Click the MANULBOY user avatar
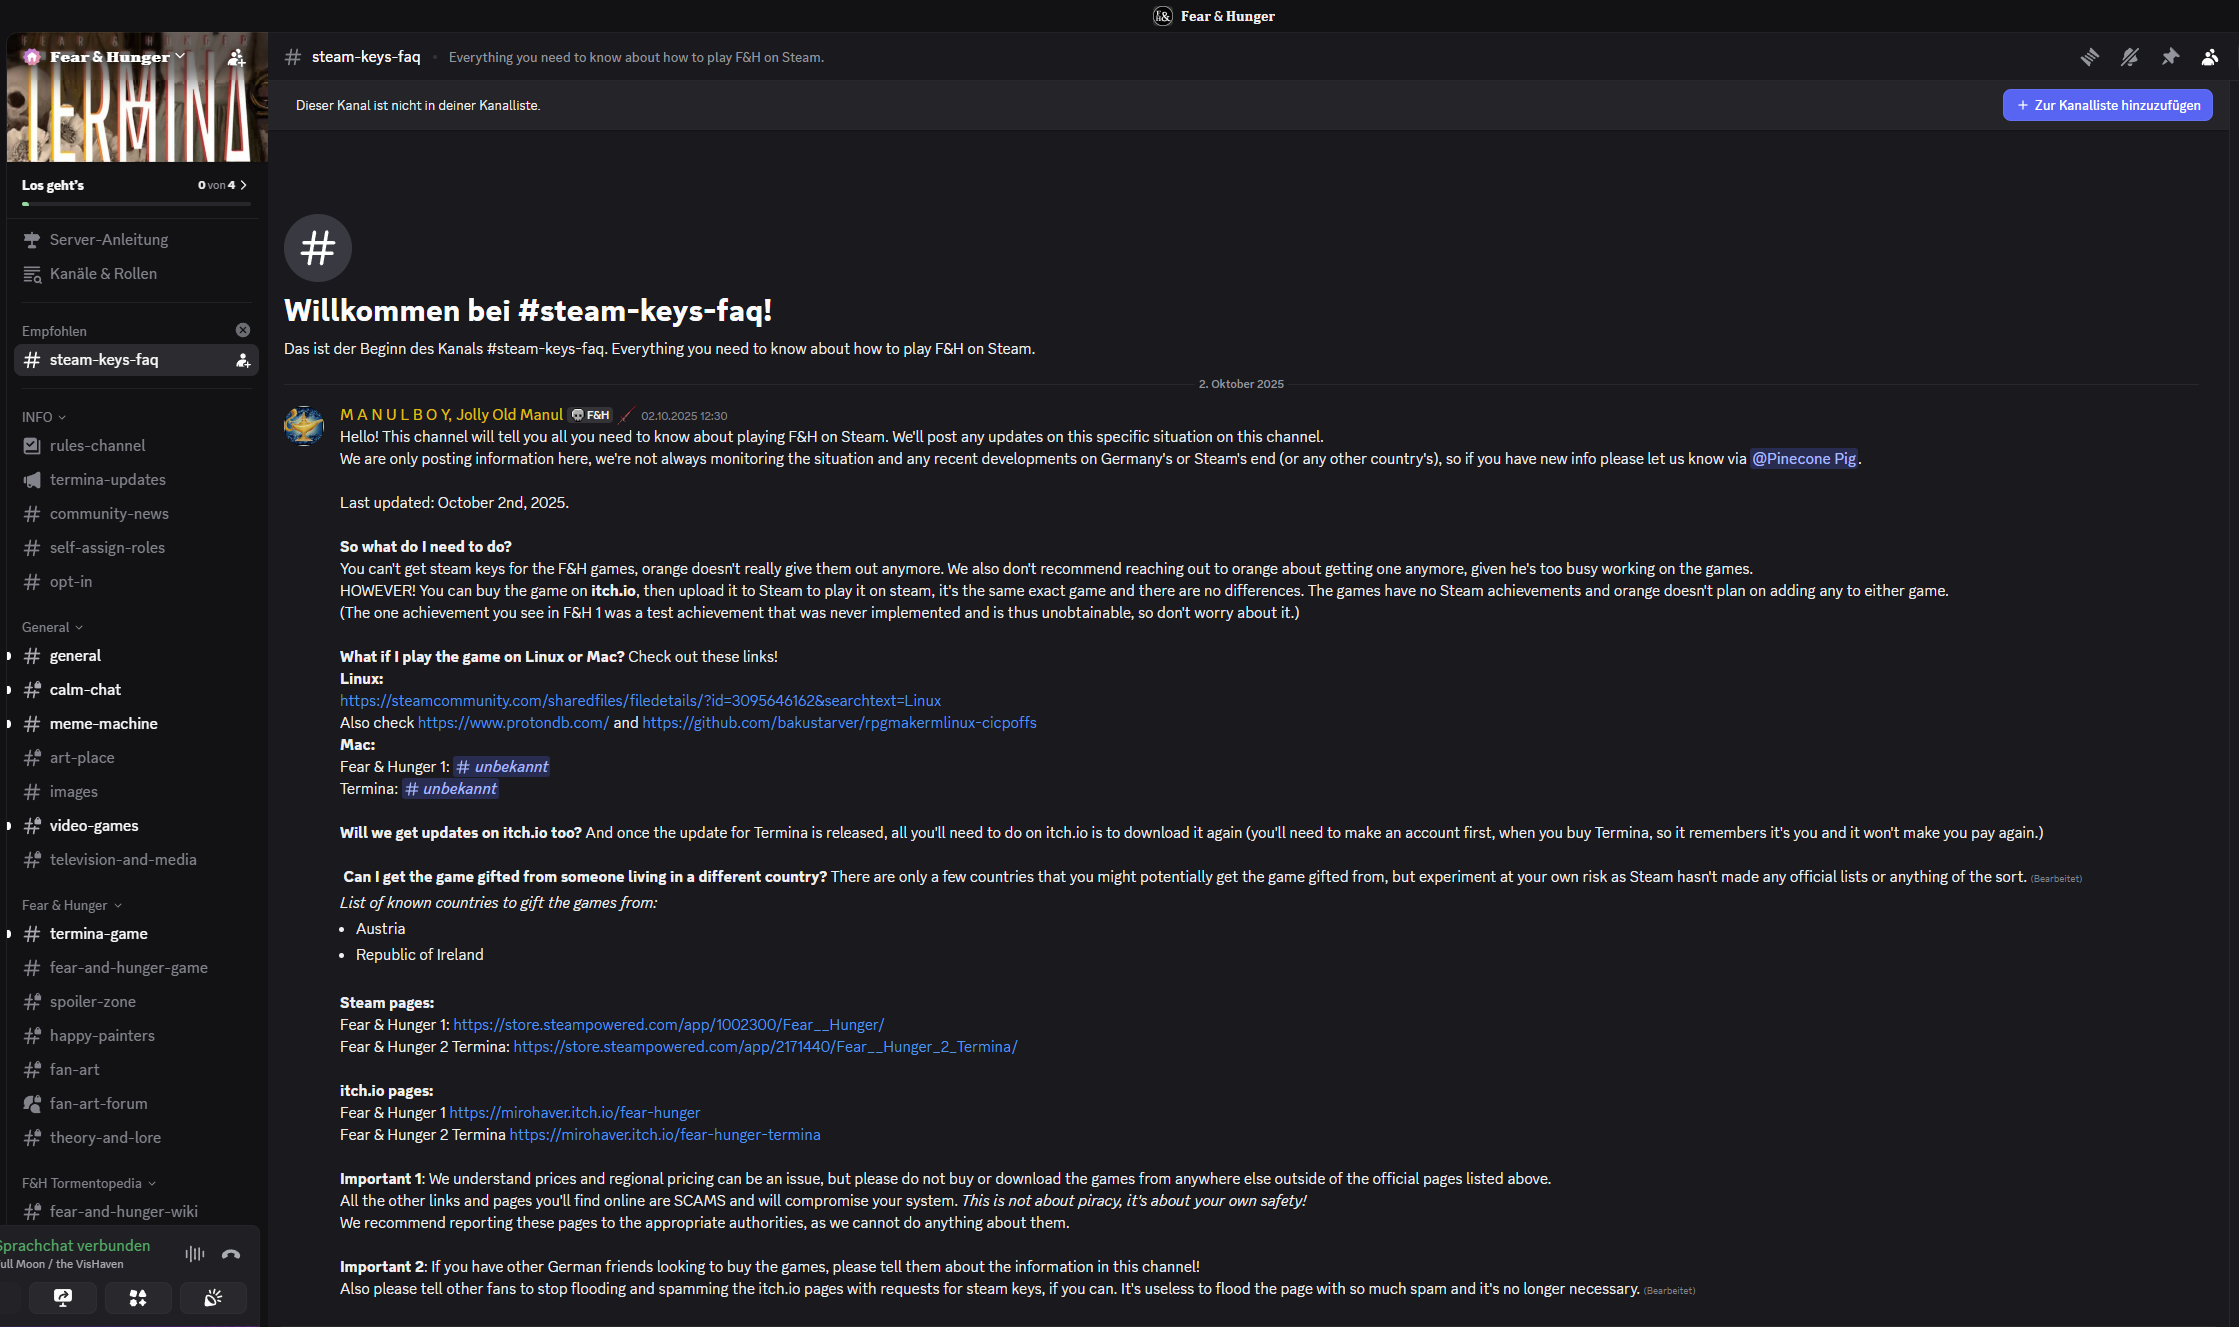The width and height of the screenshot is (2239, 1327). click(x=304, y=426)
